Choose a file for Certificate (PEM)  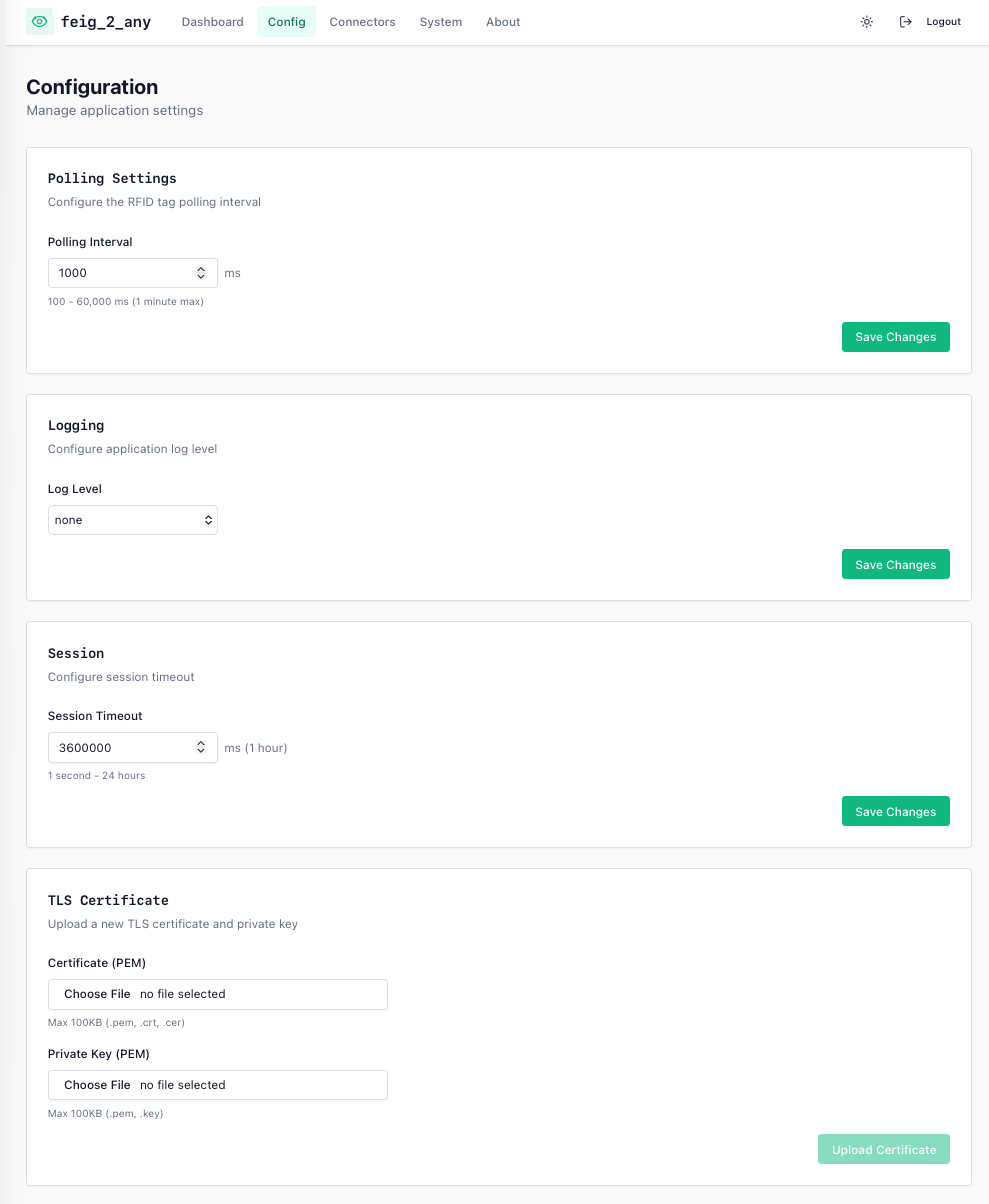98,994
